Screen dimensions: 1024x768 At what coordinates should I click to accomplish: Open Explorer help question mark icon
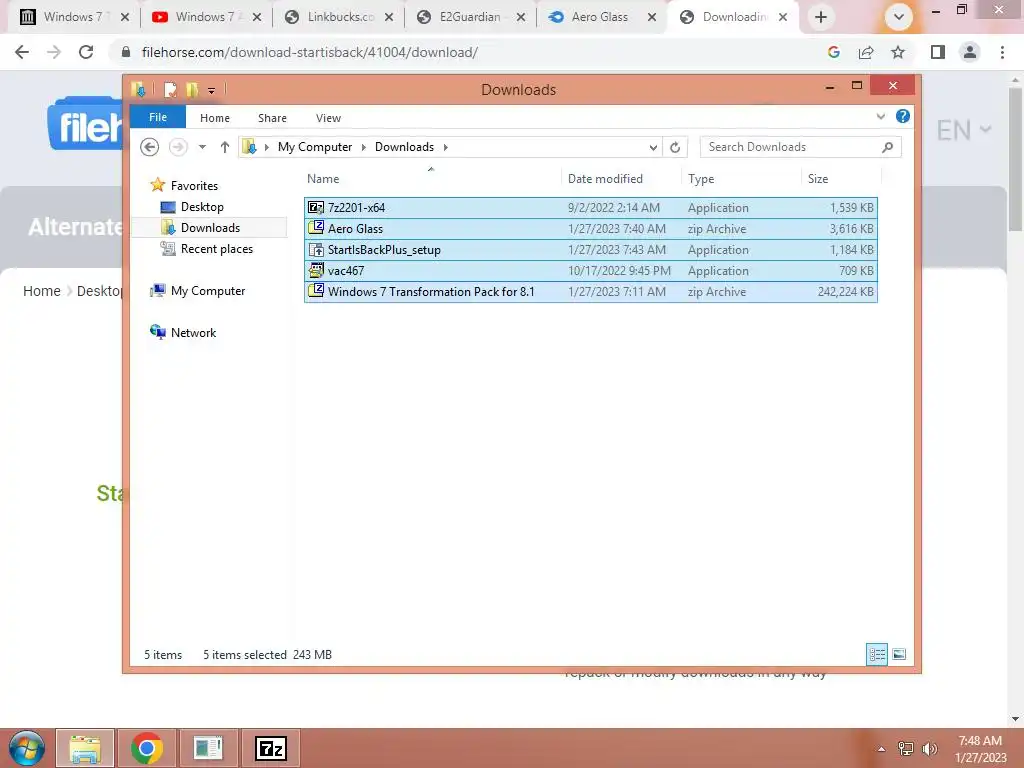tap(903, 116)
